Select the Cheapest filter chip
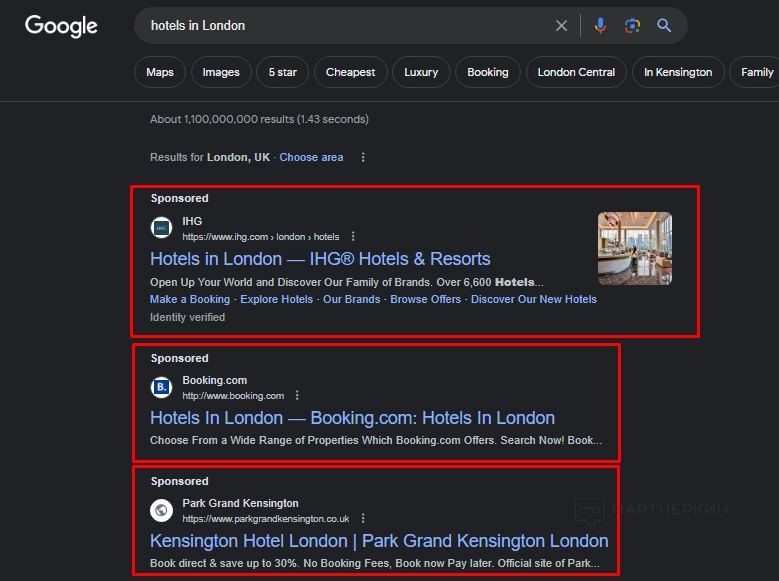The width and height of the screenshot is (779, 581). point(350,72)
